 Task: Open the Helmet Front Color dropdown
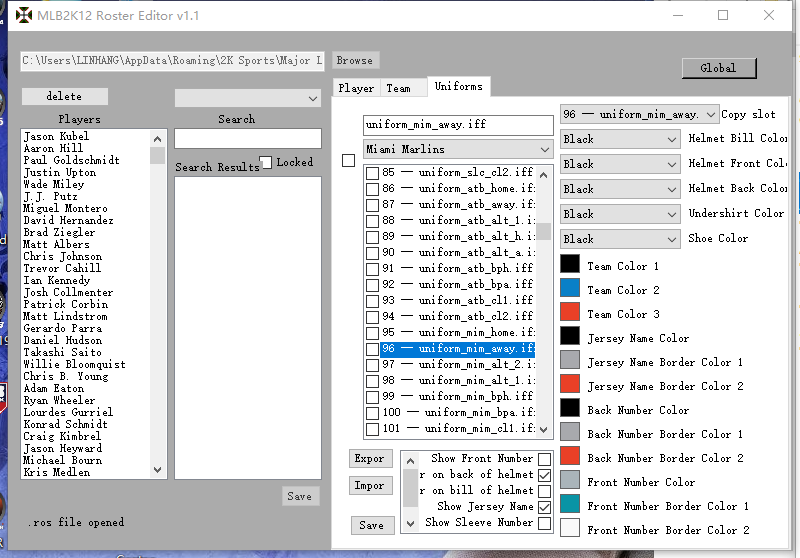[x=620, y=164]
